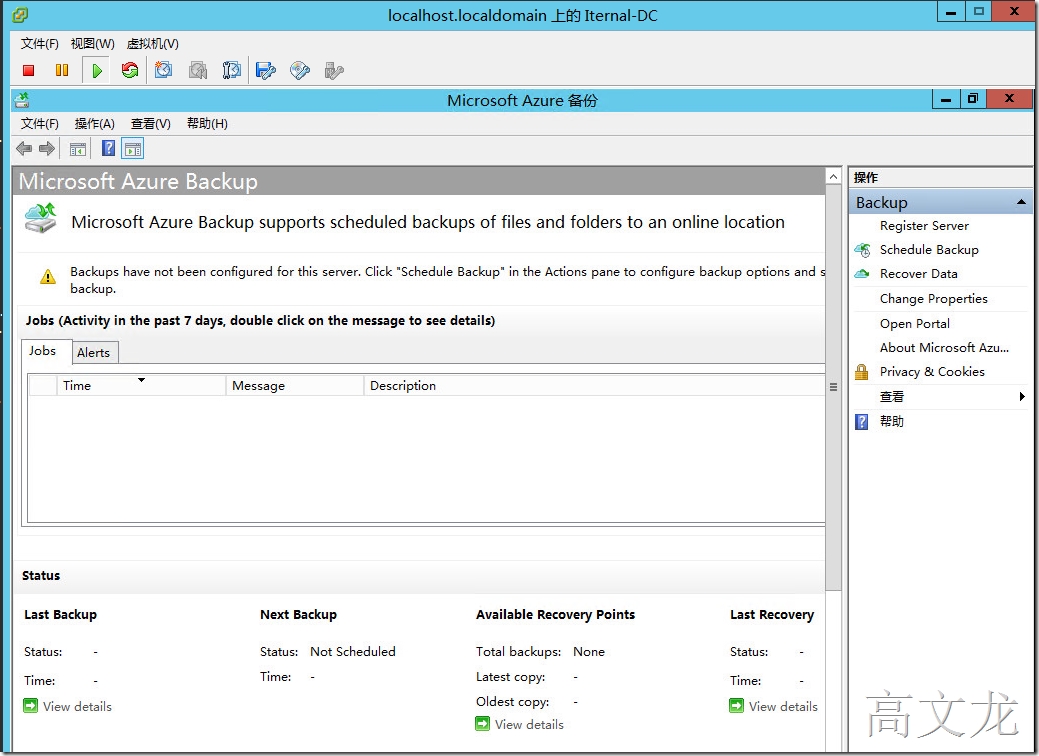Toggle the action pane toolbar icon

[x=133, y=149]
